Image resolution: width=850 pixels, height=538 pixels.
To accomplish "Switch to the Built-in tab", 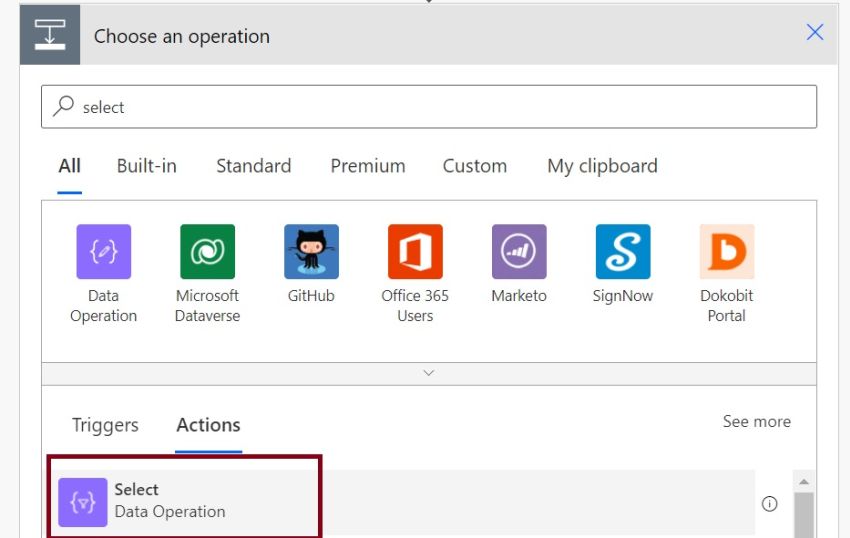I will point(147,166).
